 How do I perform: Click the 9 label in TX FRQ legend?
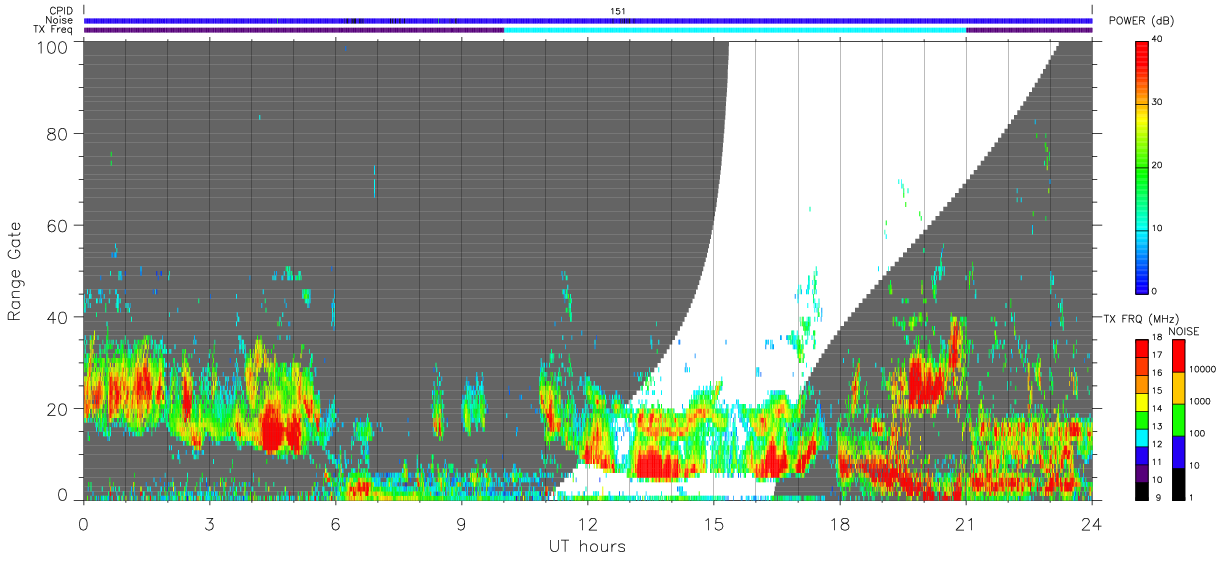coord(1158,497)
